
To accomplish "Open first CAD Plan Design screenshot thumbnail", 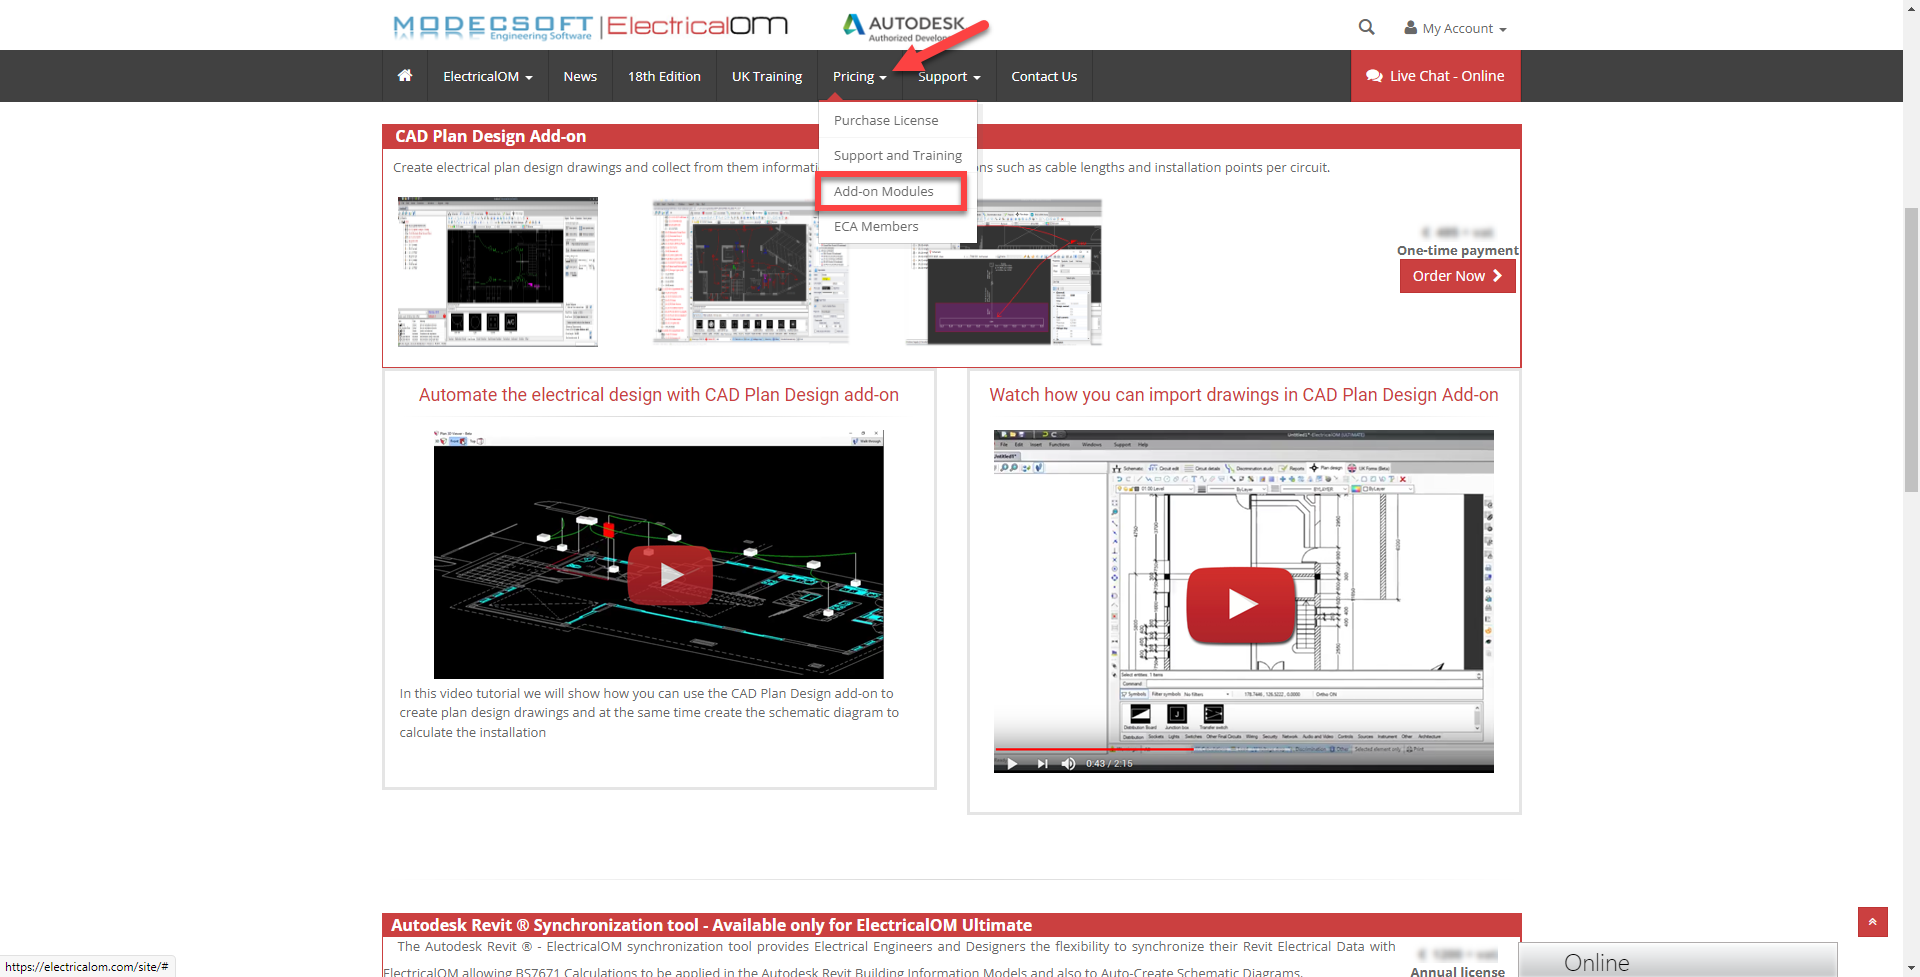I will (x=498, y=271).
